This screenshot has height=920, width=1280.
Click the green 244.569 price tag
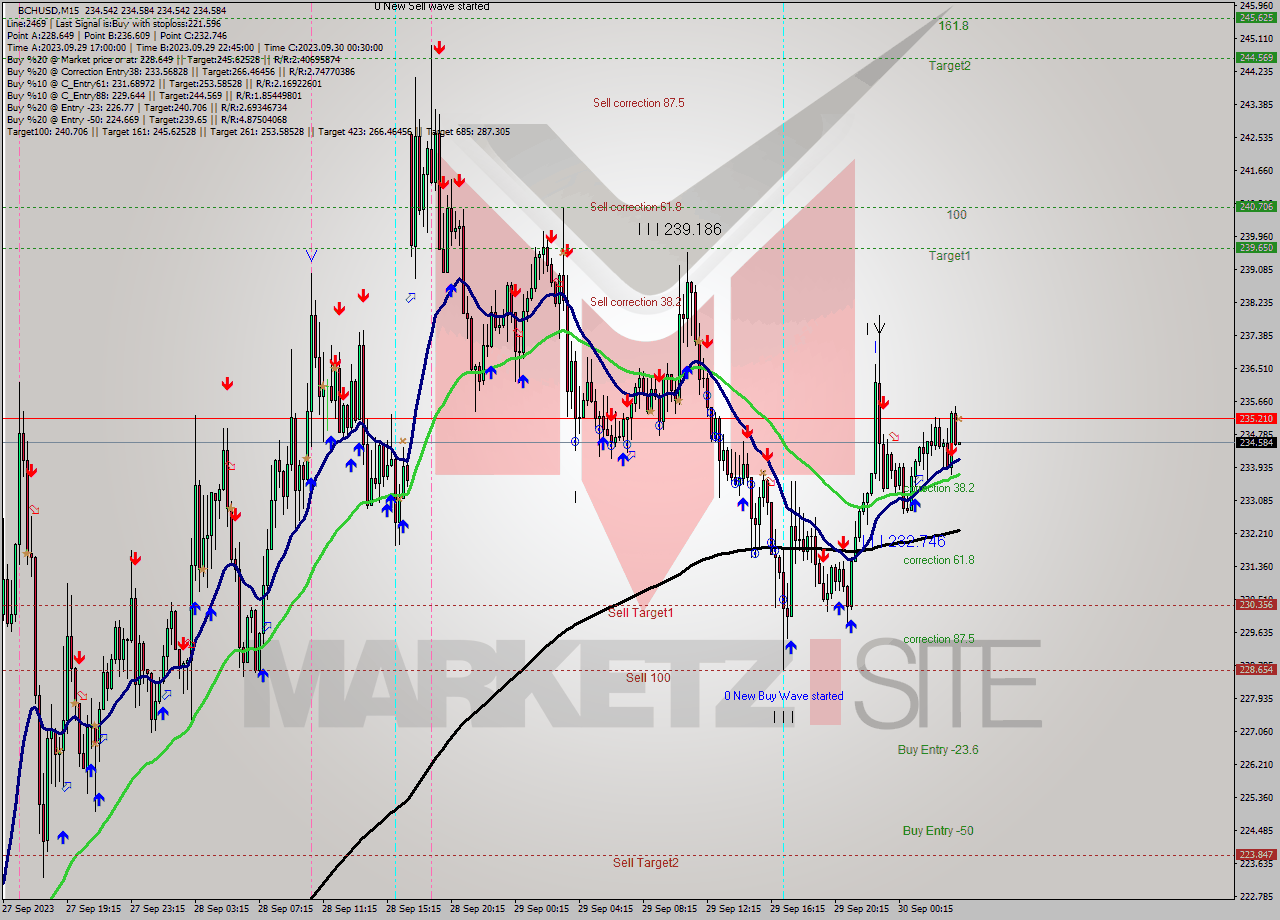[1256, 57]
